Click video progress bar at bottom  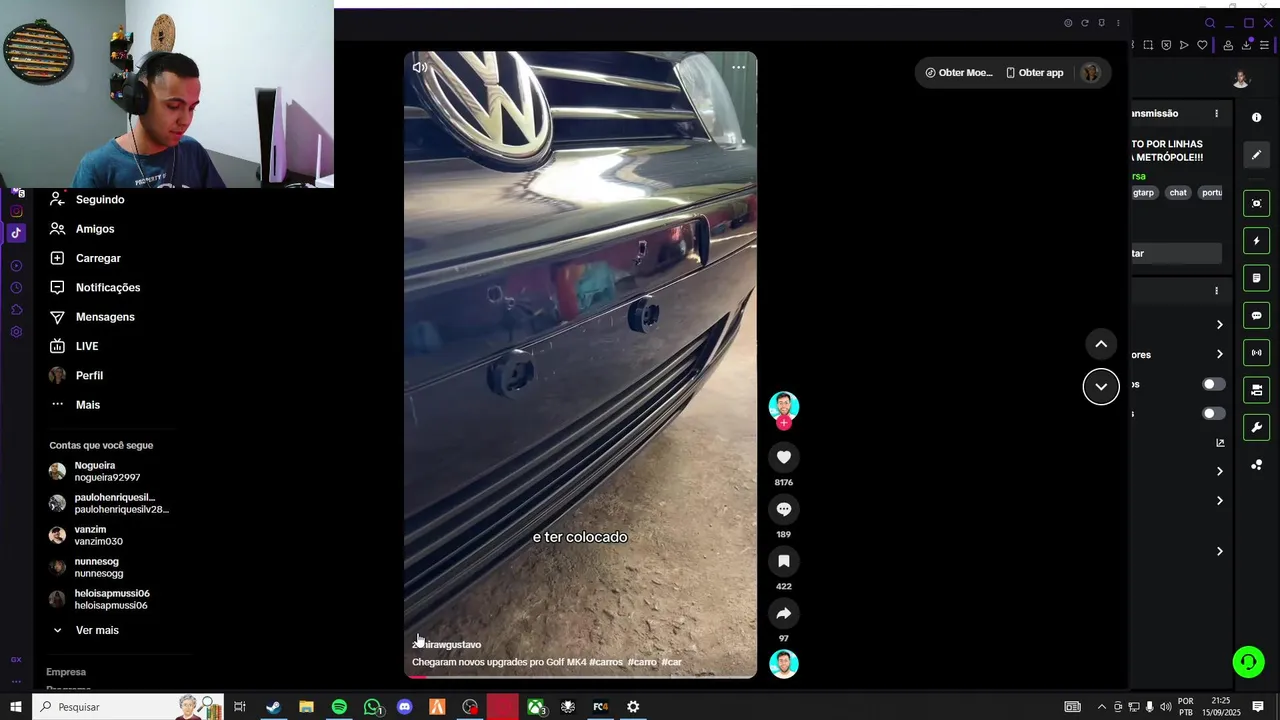[580, 677]
